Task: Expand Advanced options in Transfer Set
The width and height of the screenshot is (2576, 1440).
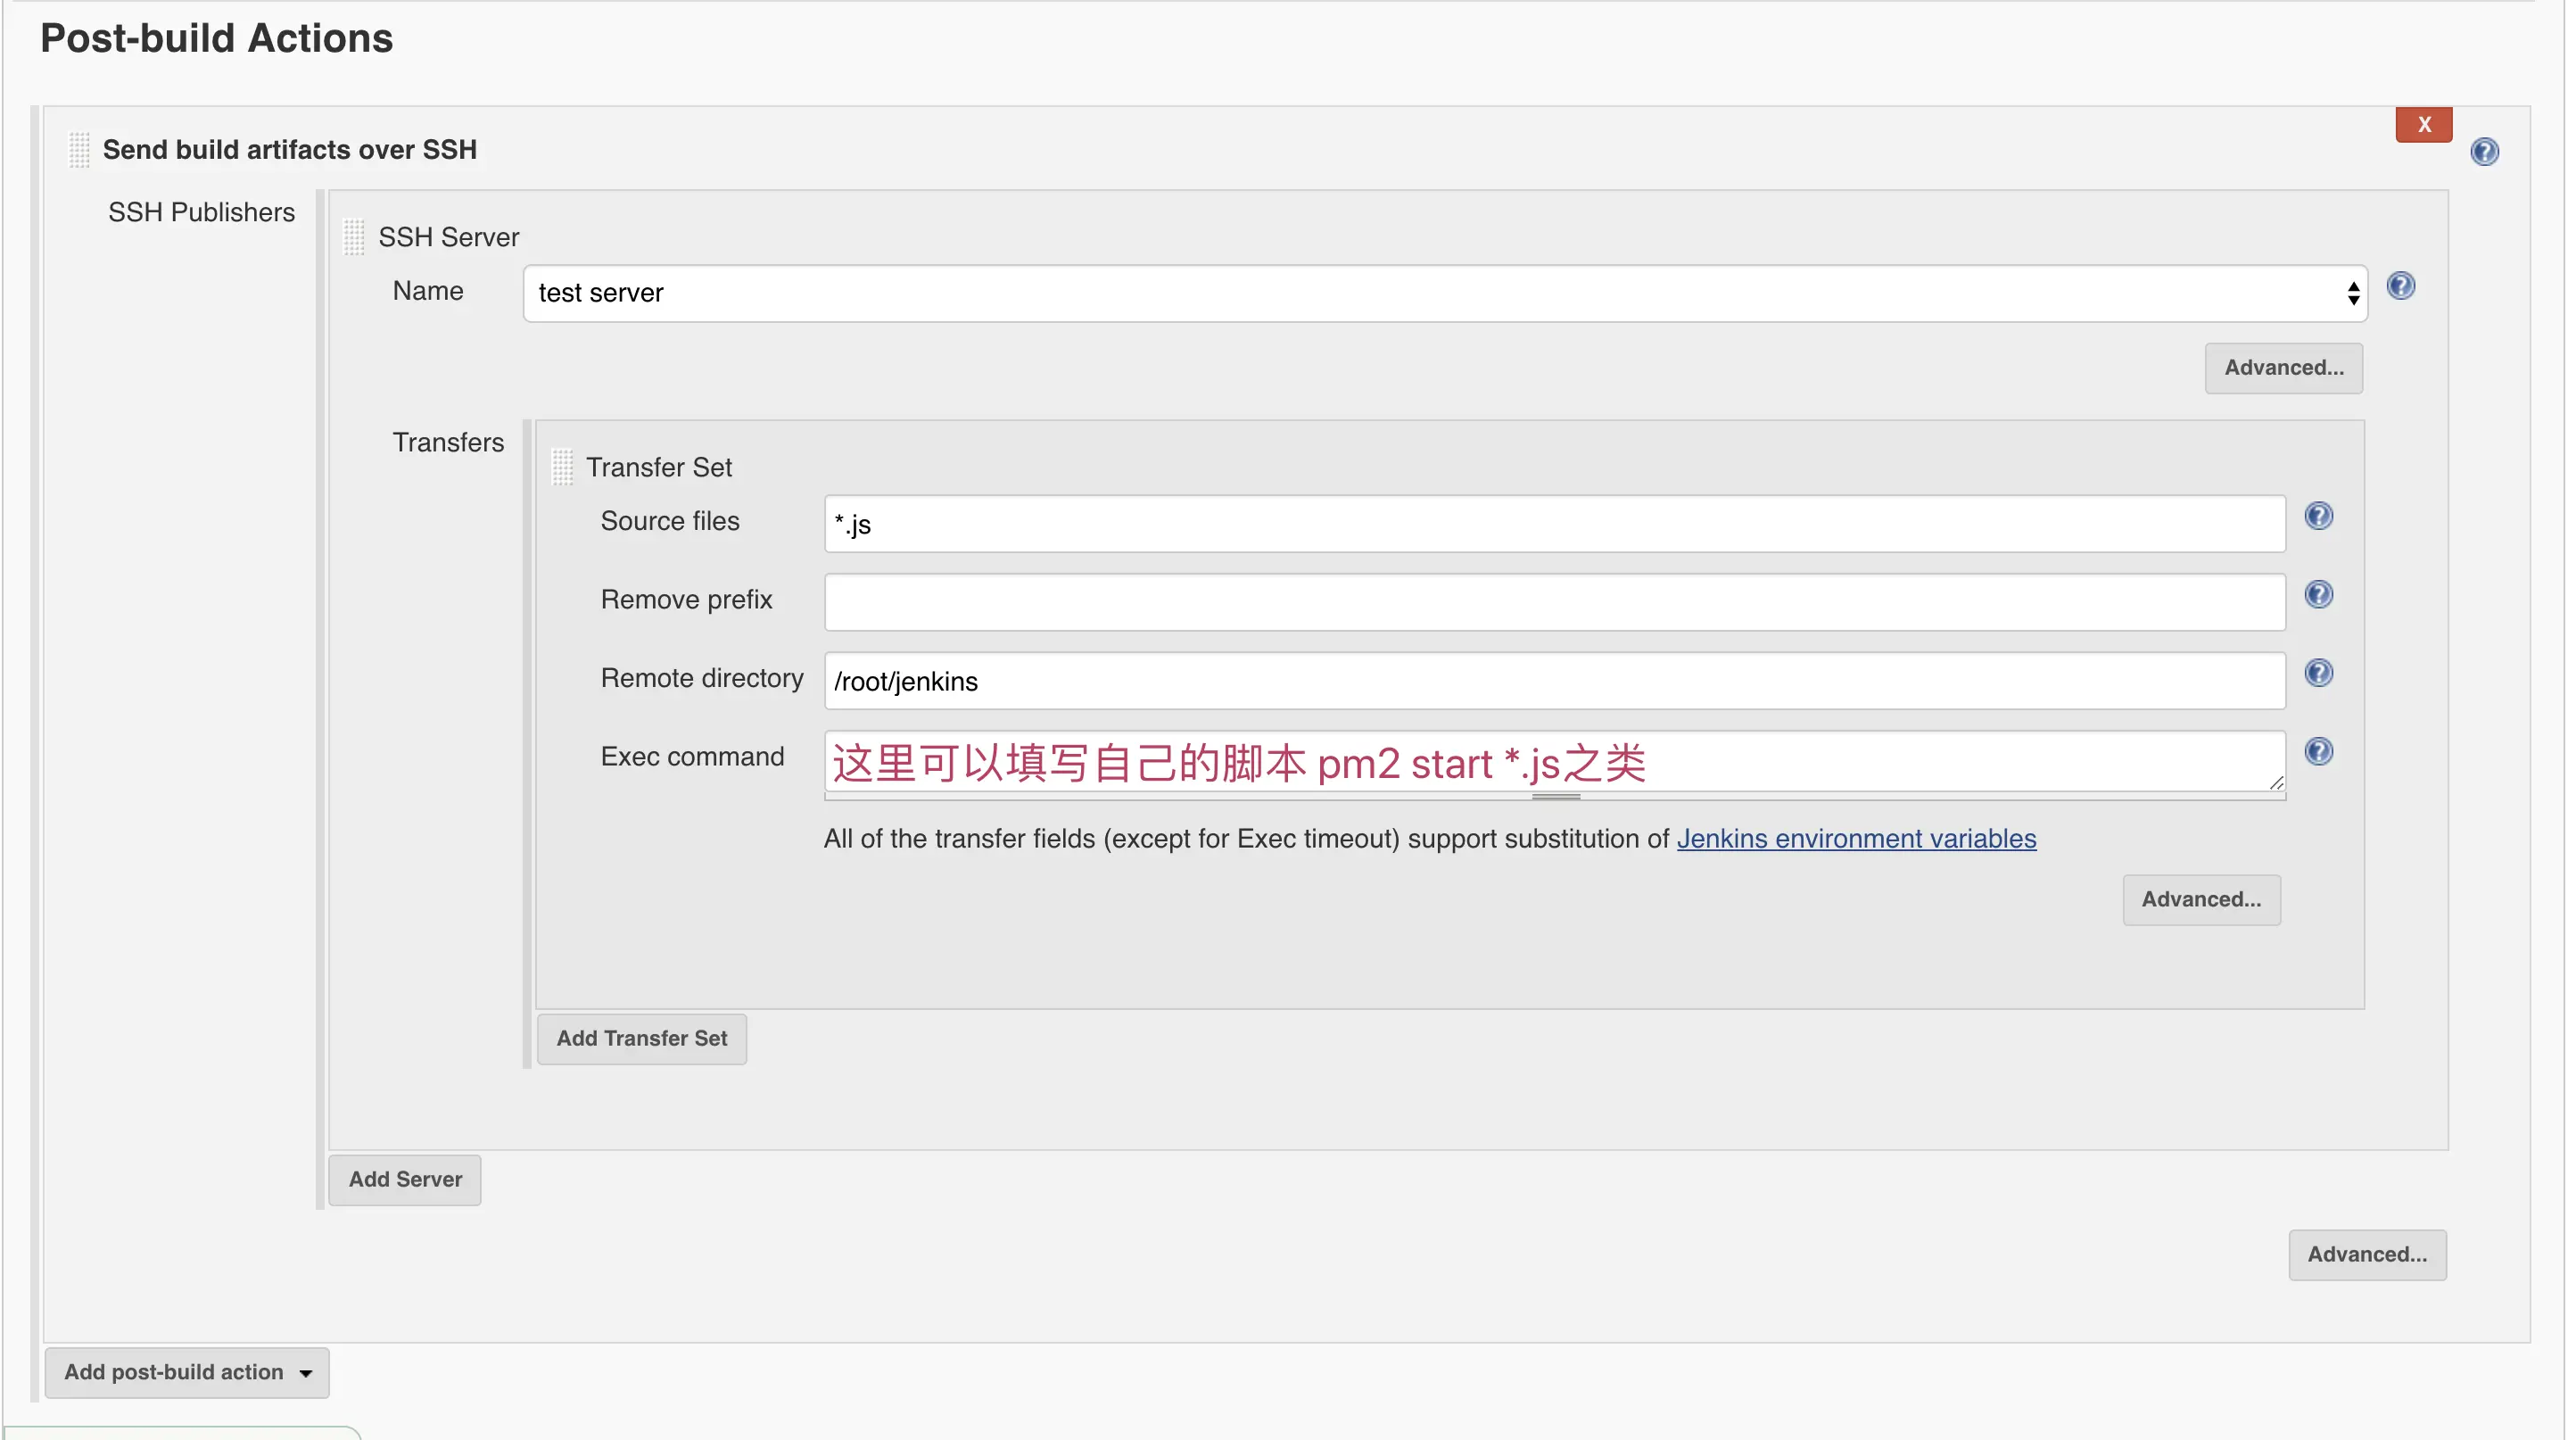Action: (x=2201, y=899)
